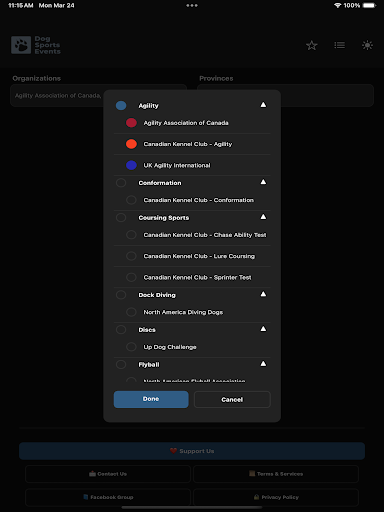Screen dimensions: 384x512
Task: Collapse the Agility group arrow
Action: click(x=263, y=105)
